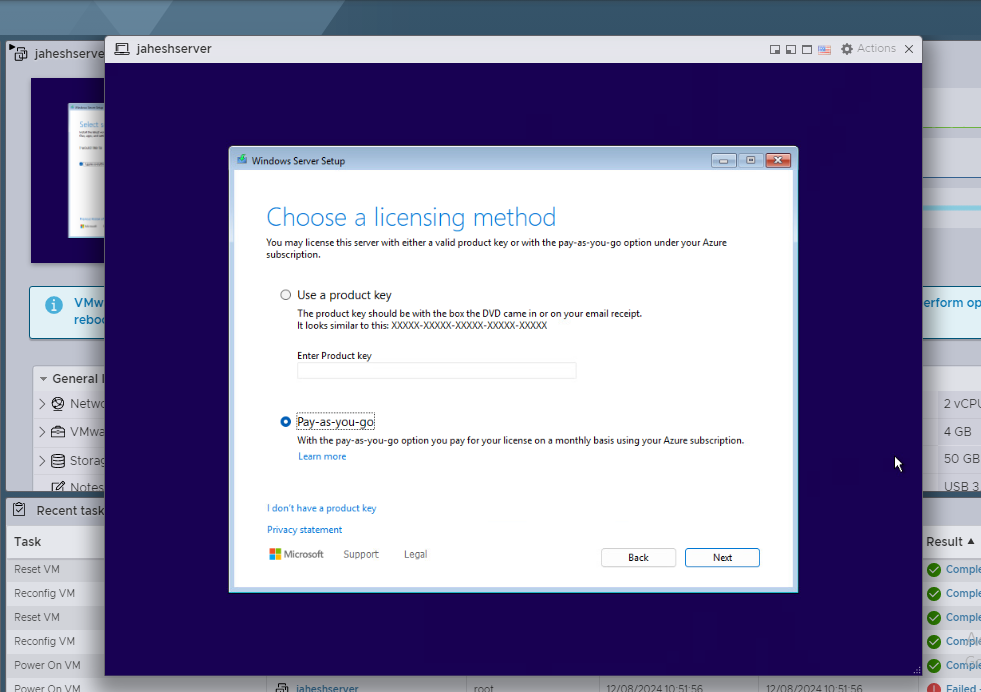The width and height of the screenshot is (981, 692).
Task: Click the Recent tasks clipboard icon
Action: [x=19, y=510]
